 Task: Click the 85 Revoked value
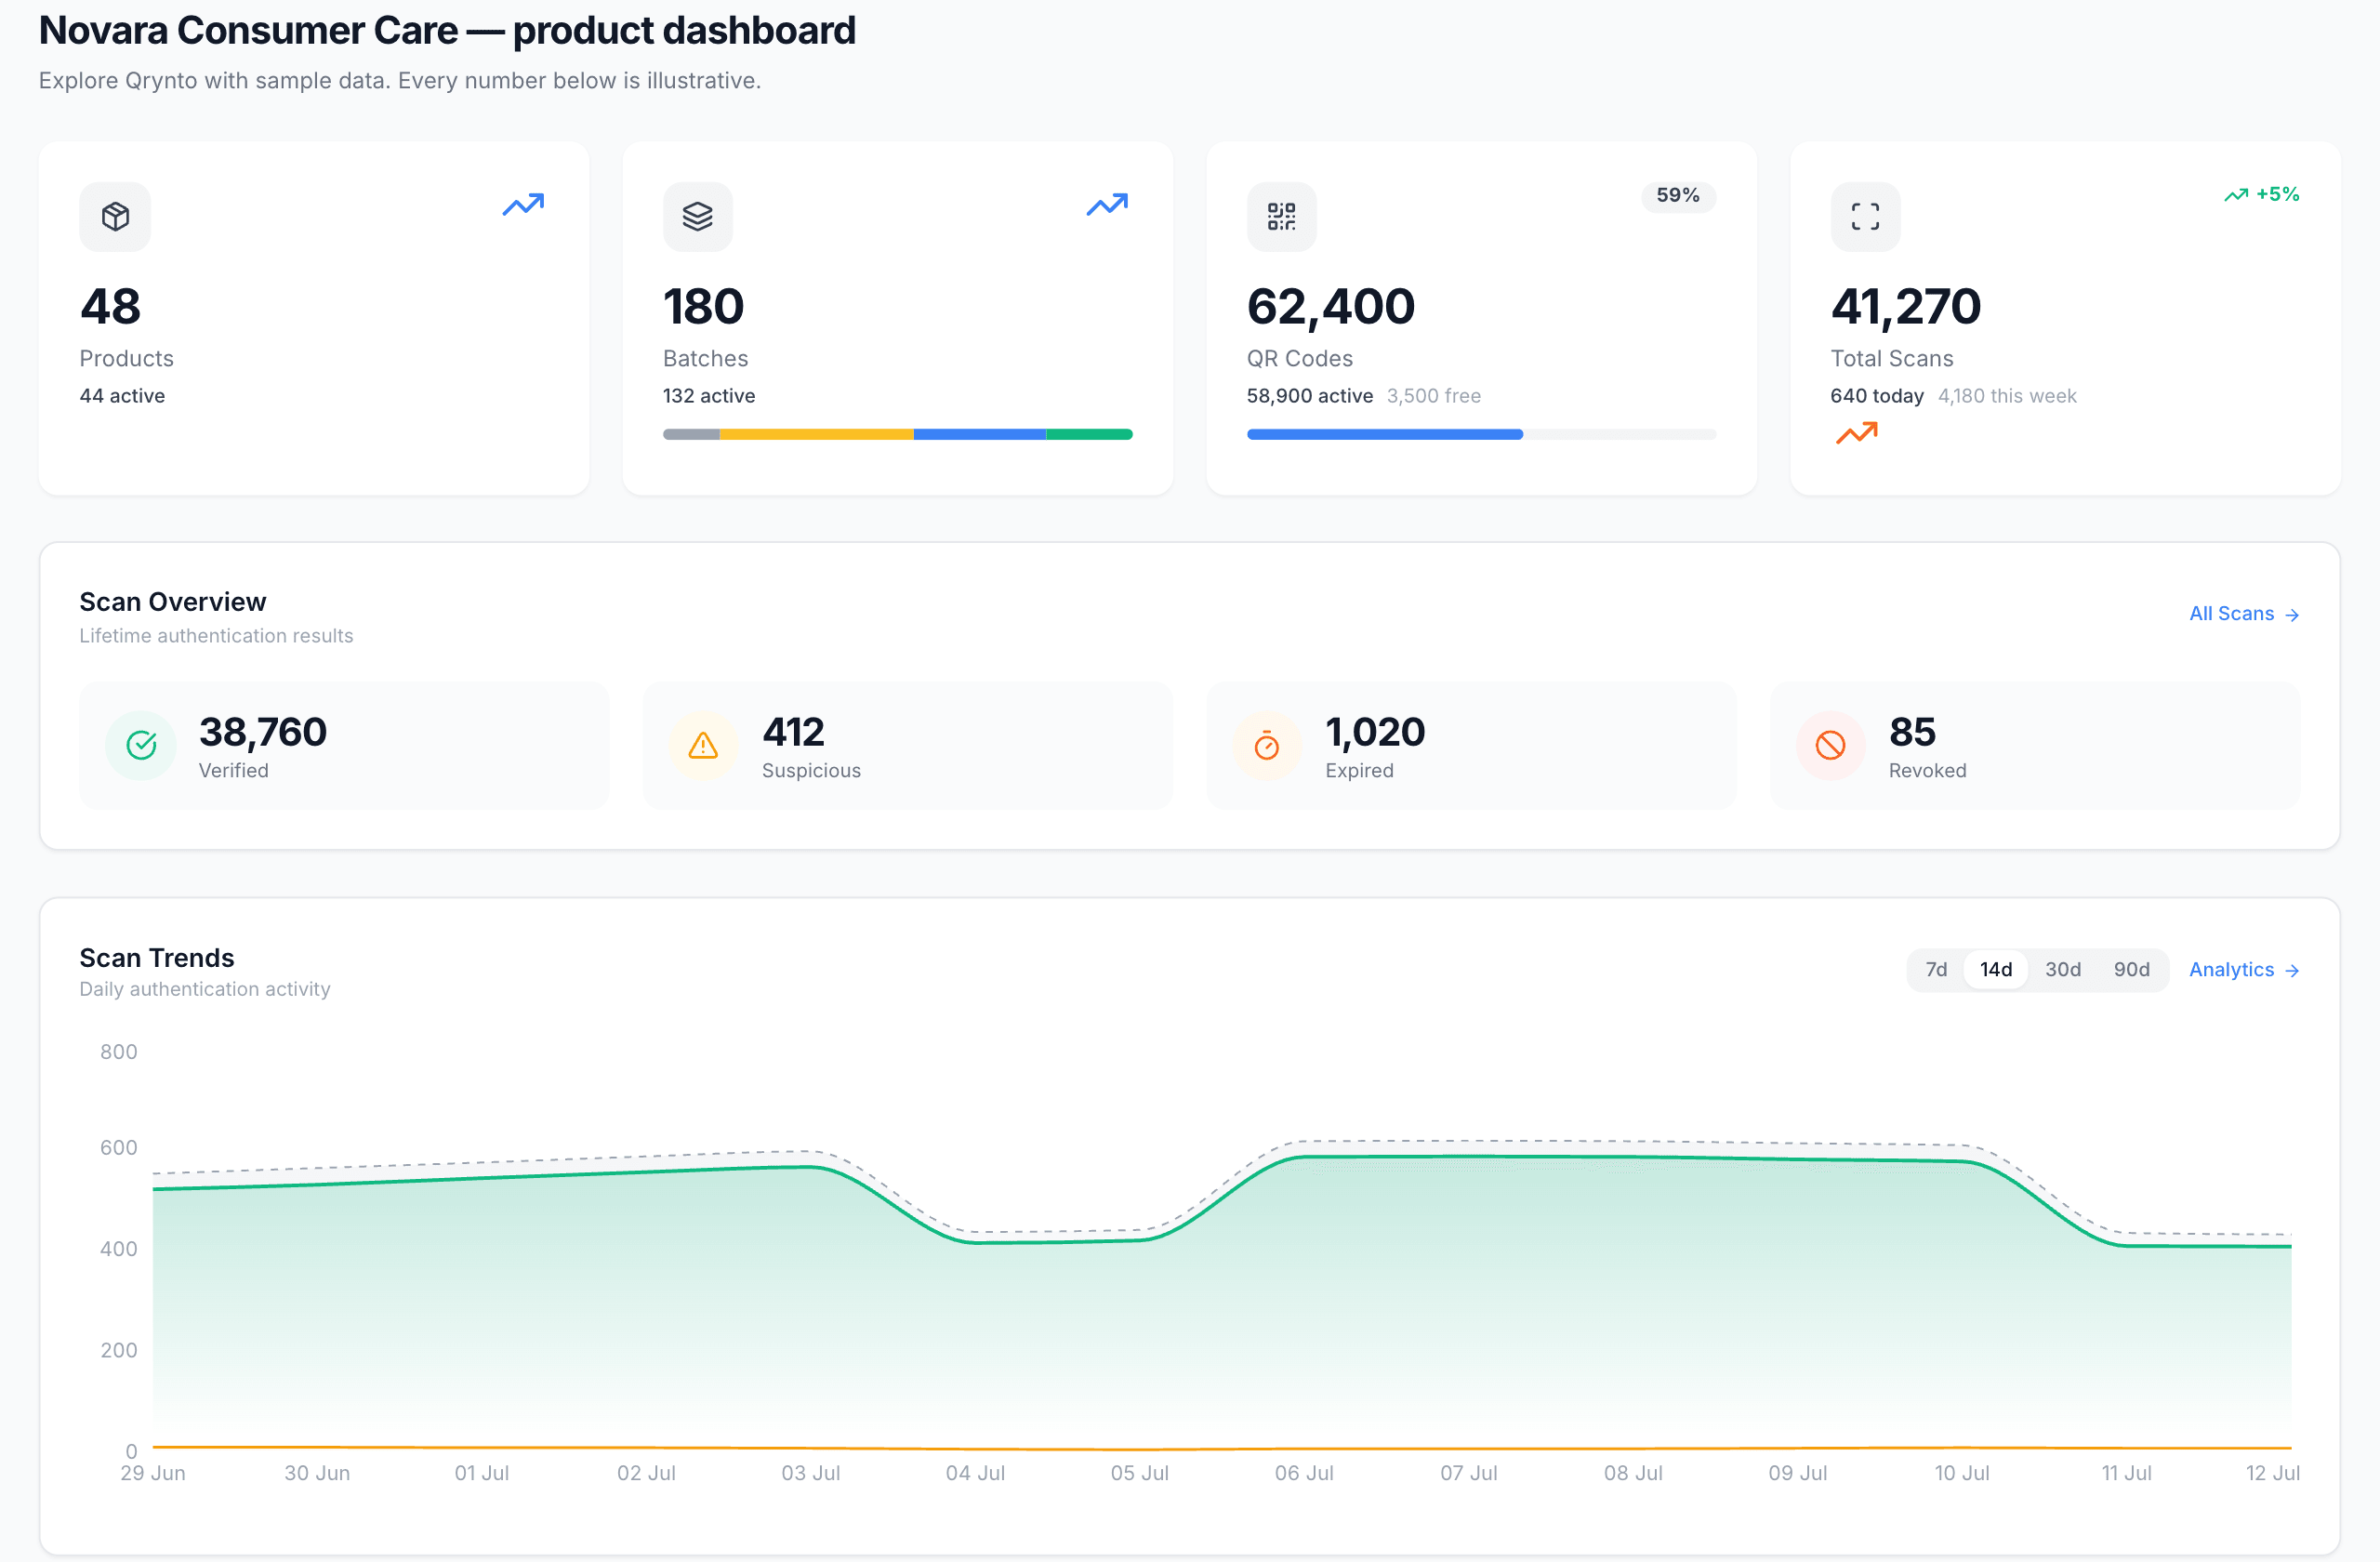[1913, 732]
